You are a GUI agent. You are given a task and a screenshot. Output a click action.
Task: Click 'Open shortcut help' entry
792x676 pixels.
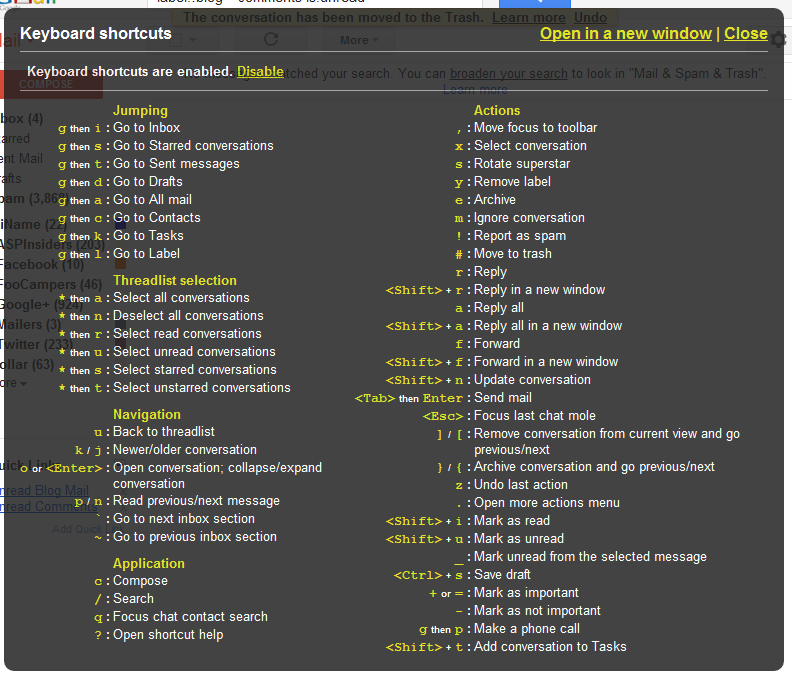tap(168, 635)
